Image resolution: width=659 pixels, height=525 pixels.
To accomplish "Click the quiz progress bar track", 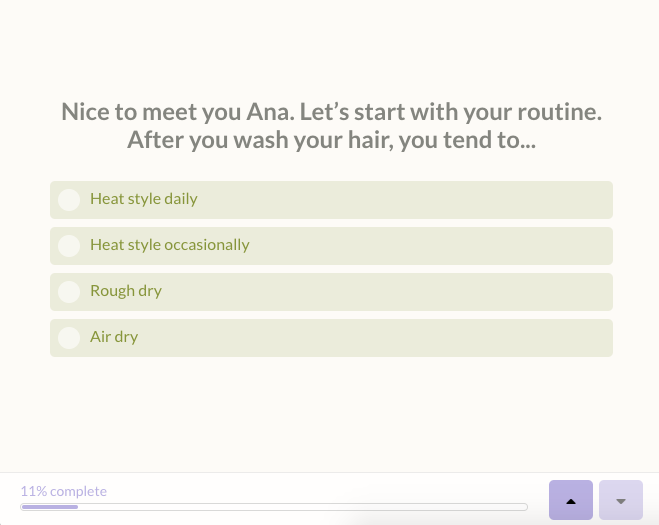I will 274,507.
